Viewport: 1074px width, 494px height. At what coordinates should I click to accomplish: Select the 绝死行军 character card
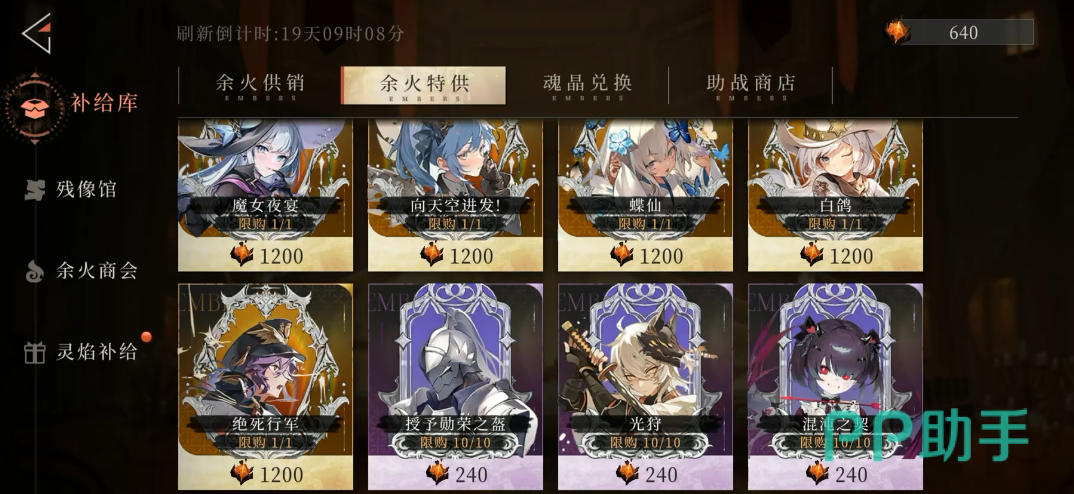click(x=266, y=386)
